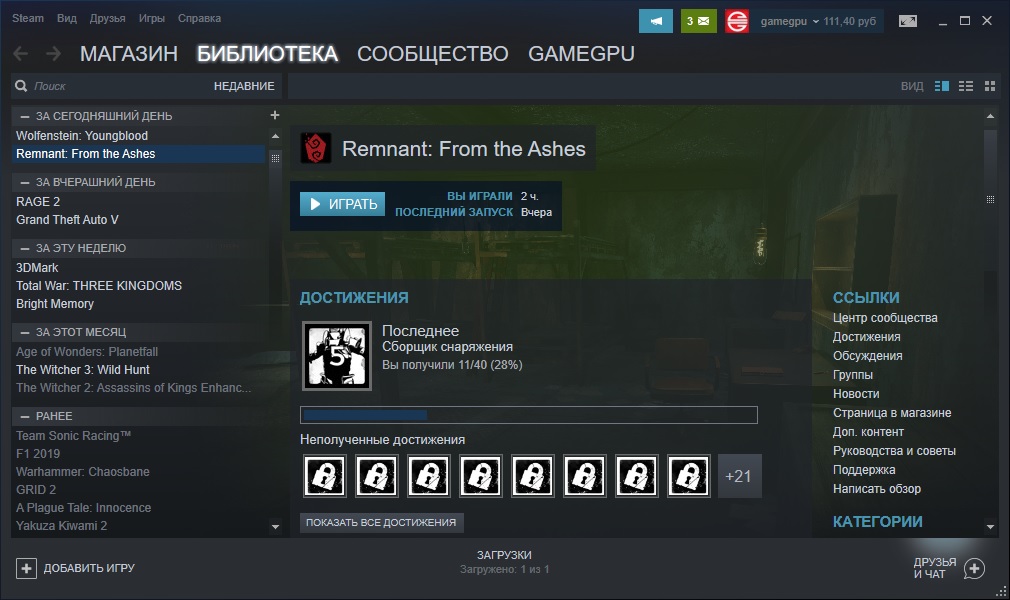
Task: Click the plus icon to add a category
Action: tap(274, 115)
